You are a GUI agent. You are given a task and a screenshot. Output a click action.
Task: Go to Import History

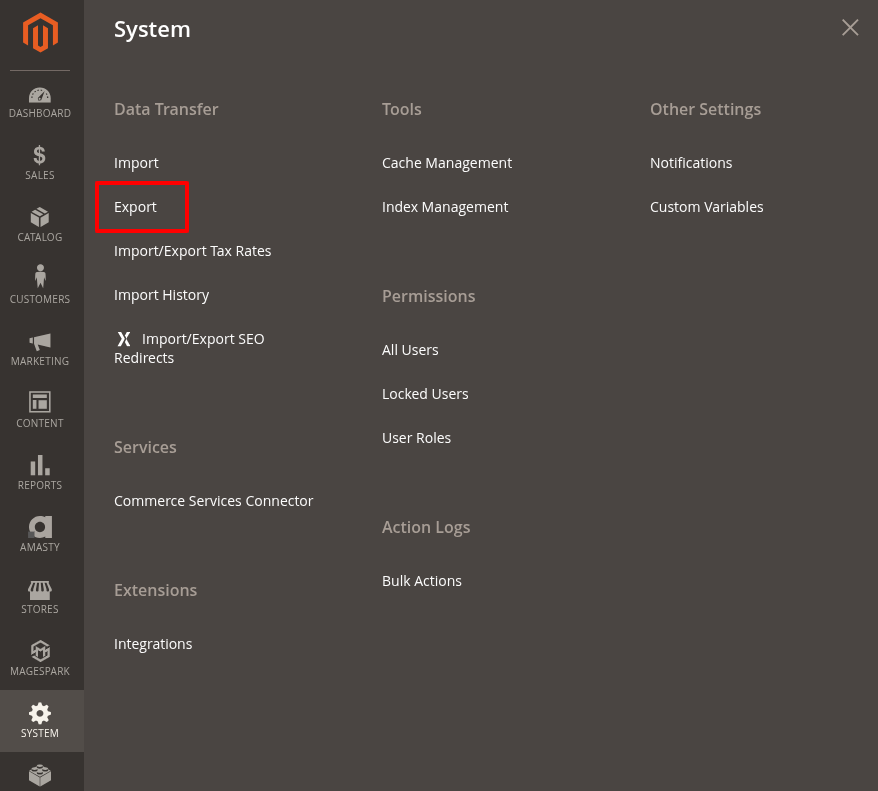[161, 295]
